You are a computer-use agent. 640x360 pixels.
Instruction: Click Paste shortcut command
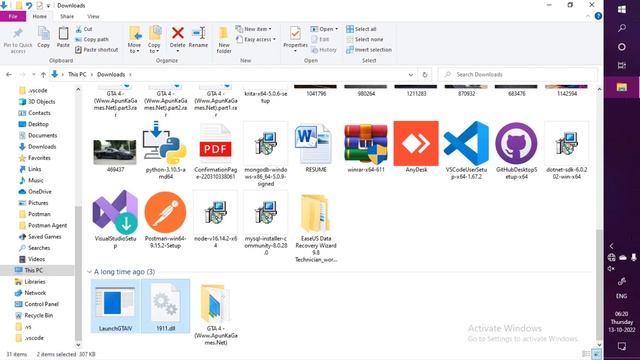pos(97,50)
